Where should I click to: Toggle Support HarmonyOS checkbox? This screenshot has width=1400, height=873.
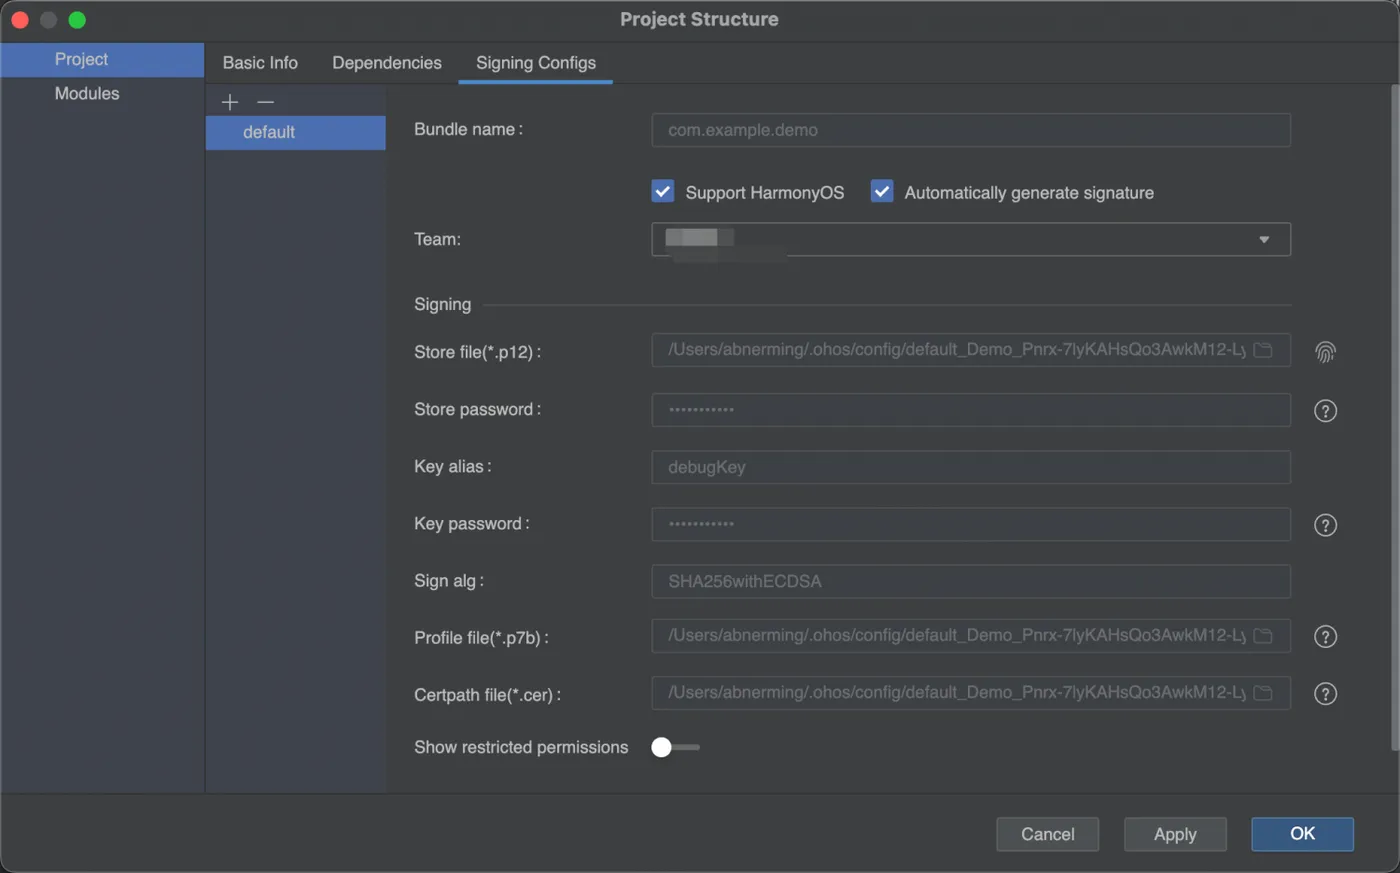coord(662,191)
